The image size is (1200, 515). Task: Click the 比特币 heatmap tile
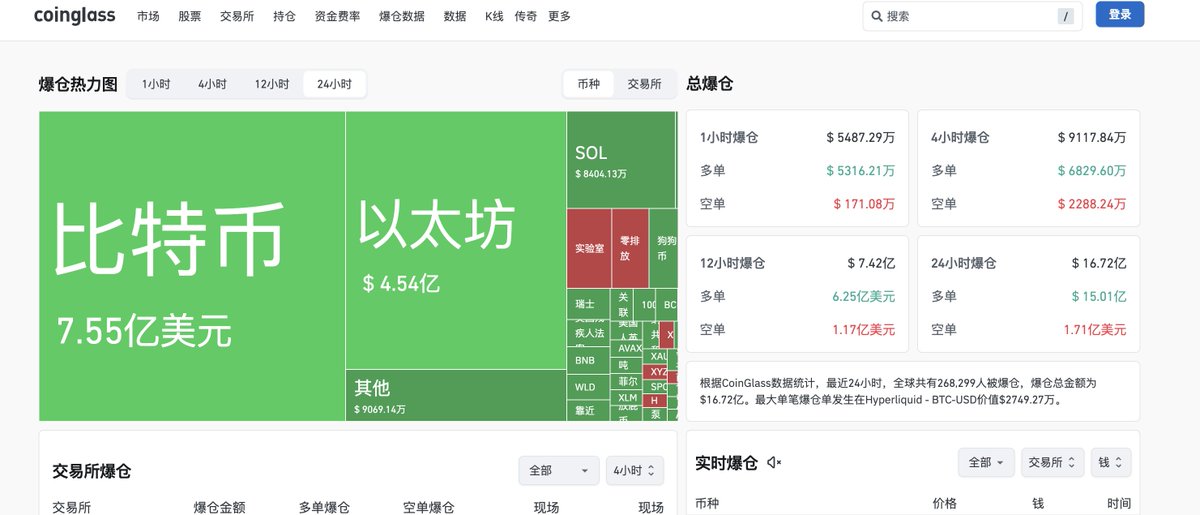coord(192,266)
